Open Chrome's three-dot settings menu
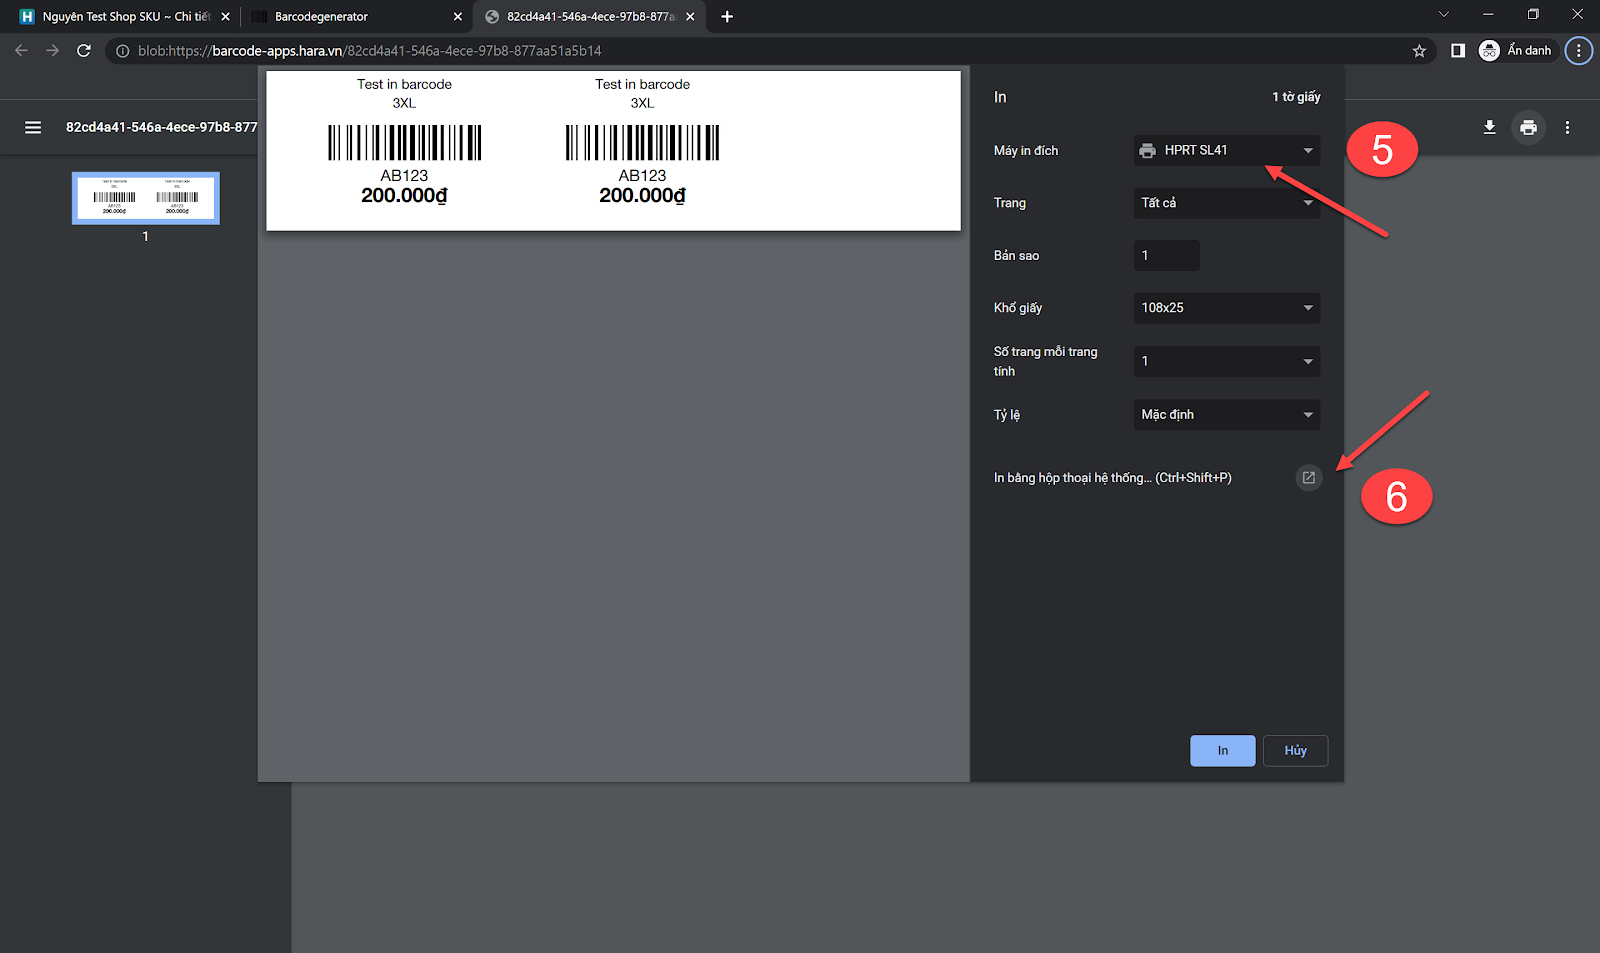Viewport: 1600px width, 953px height. pyautogui.click(x=1579, y=51)
